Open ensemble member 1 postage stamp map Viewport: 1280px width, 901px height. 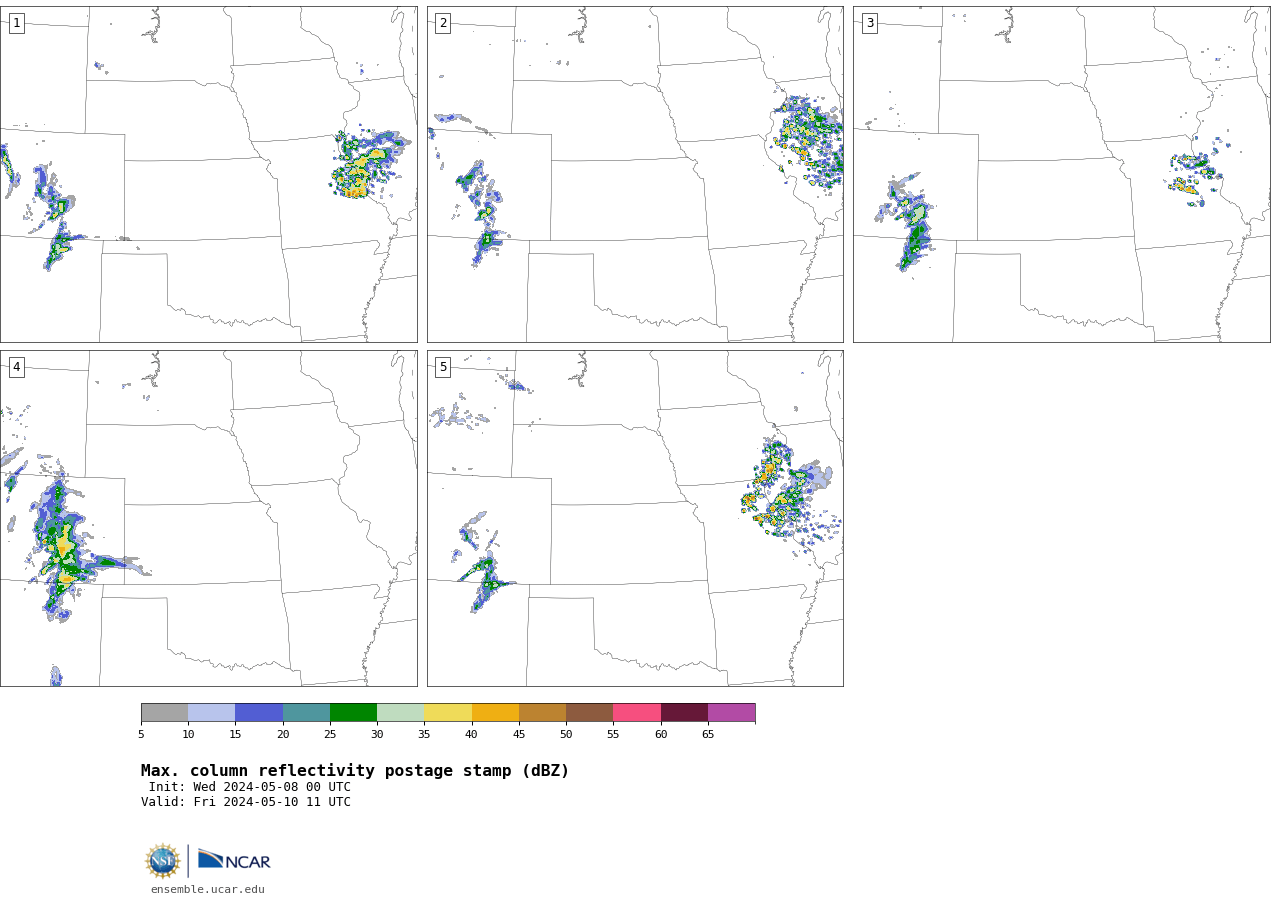[x=208, y=174]
